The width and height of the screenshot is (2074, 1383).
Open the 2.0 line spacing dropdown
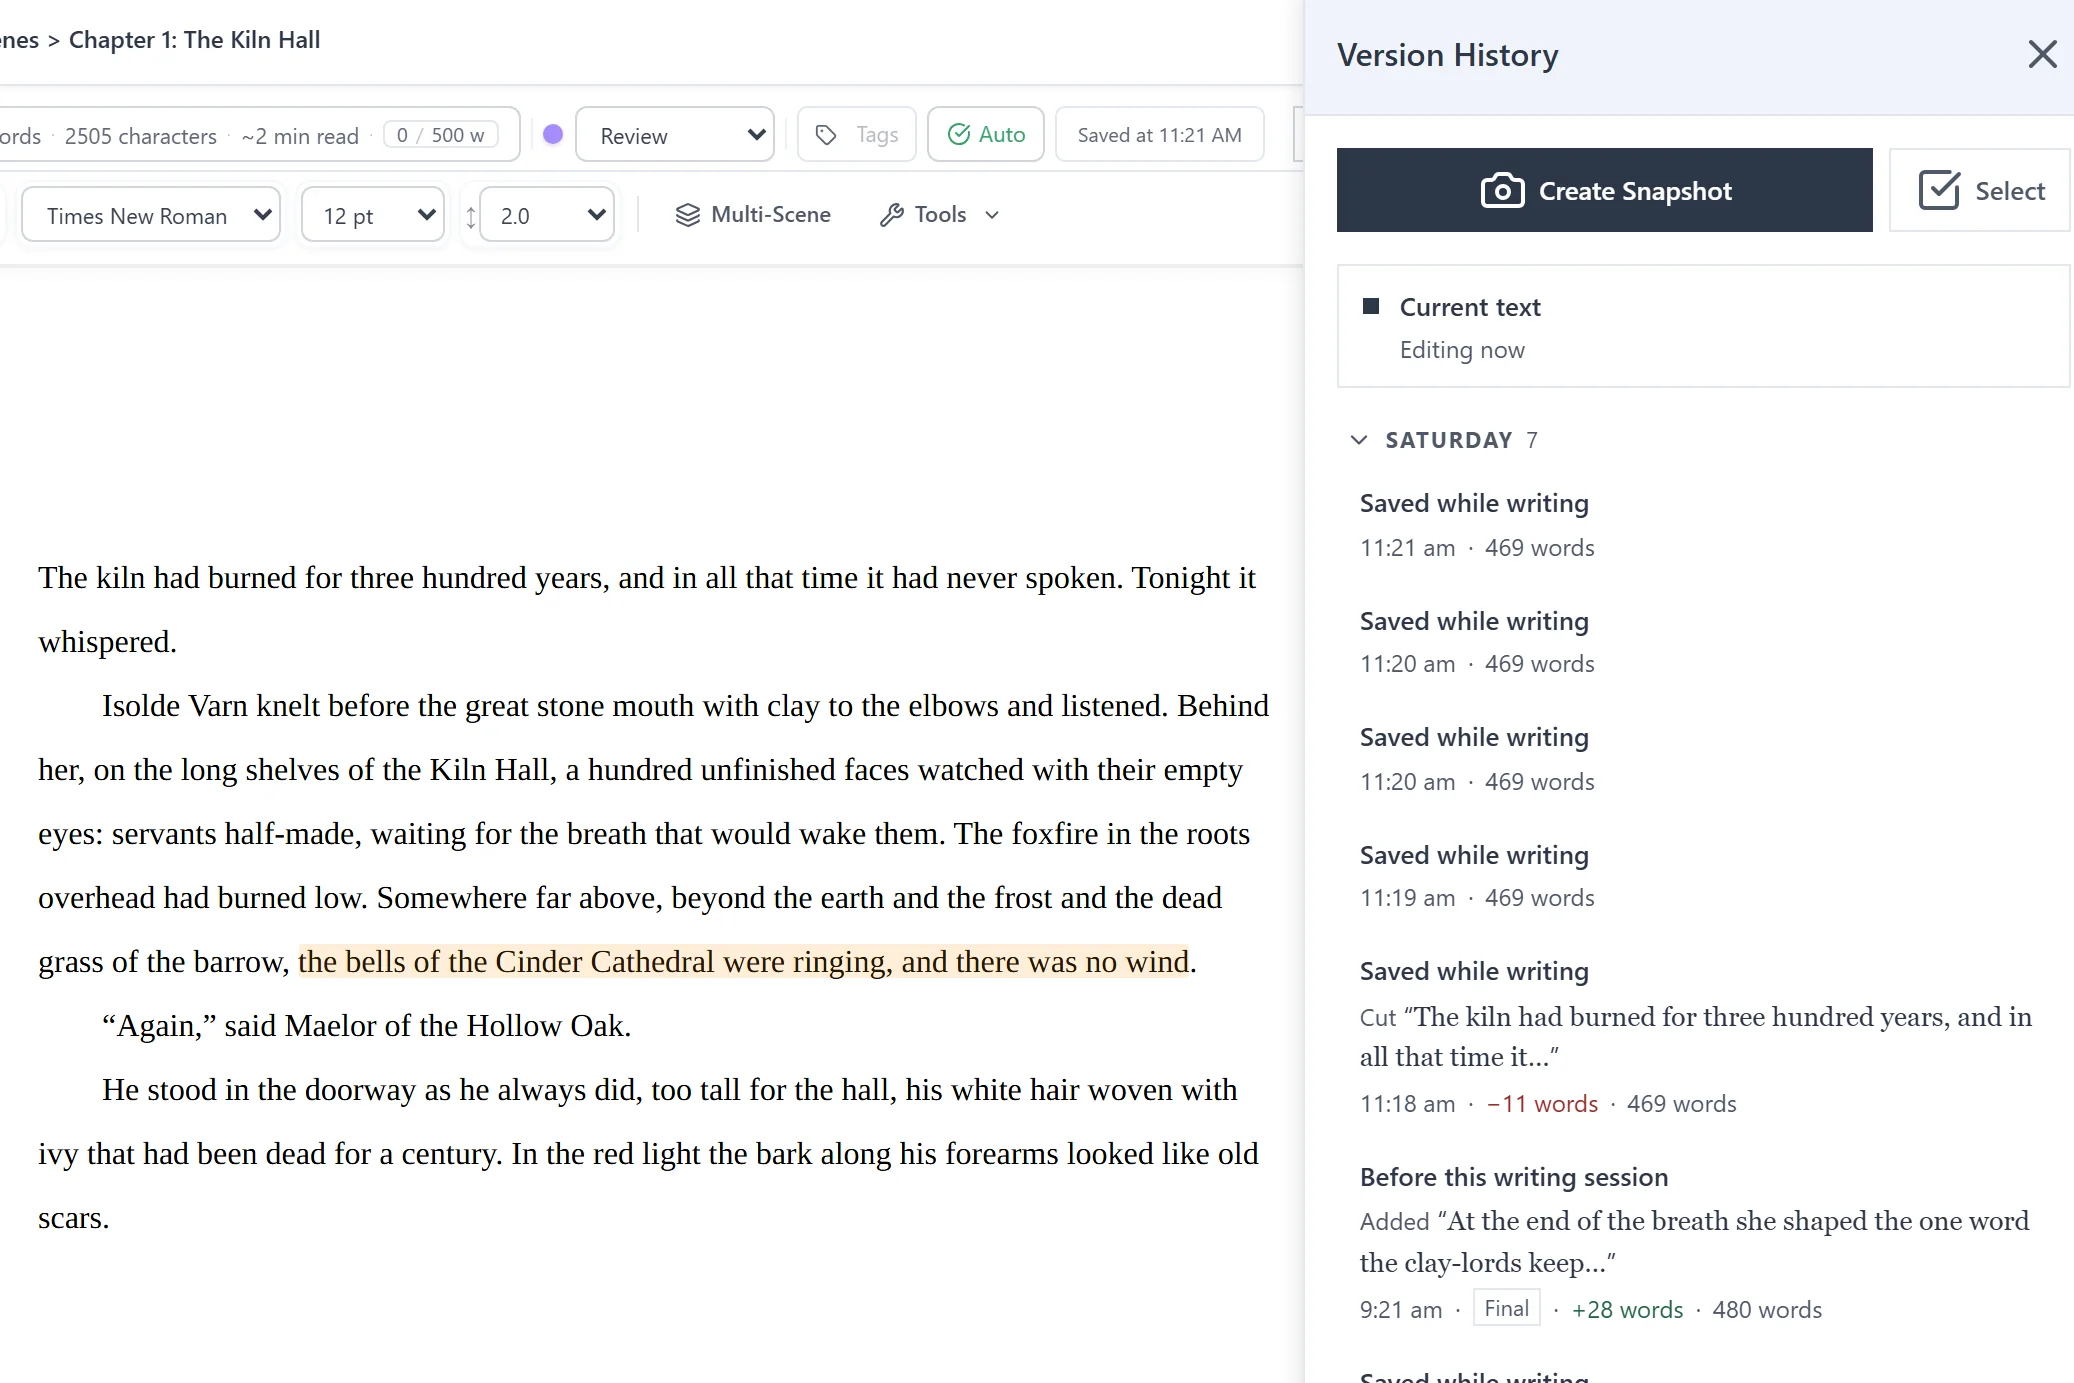click(547, 215)
